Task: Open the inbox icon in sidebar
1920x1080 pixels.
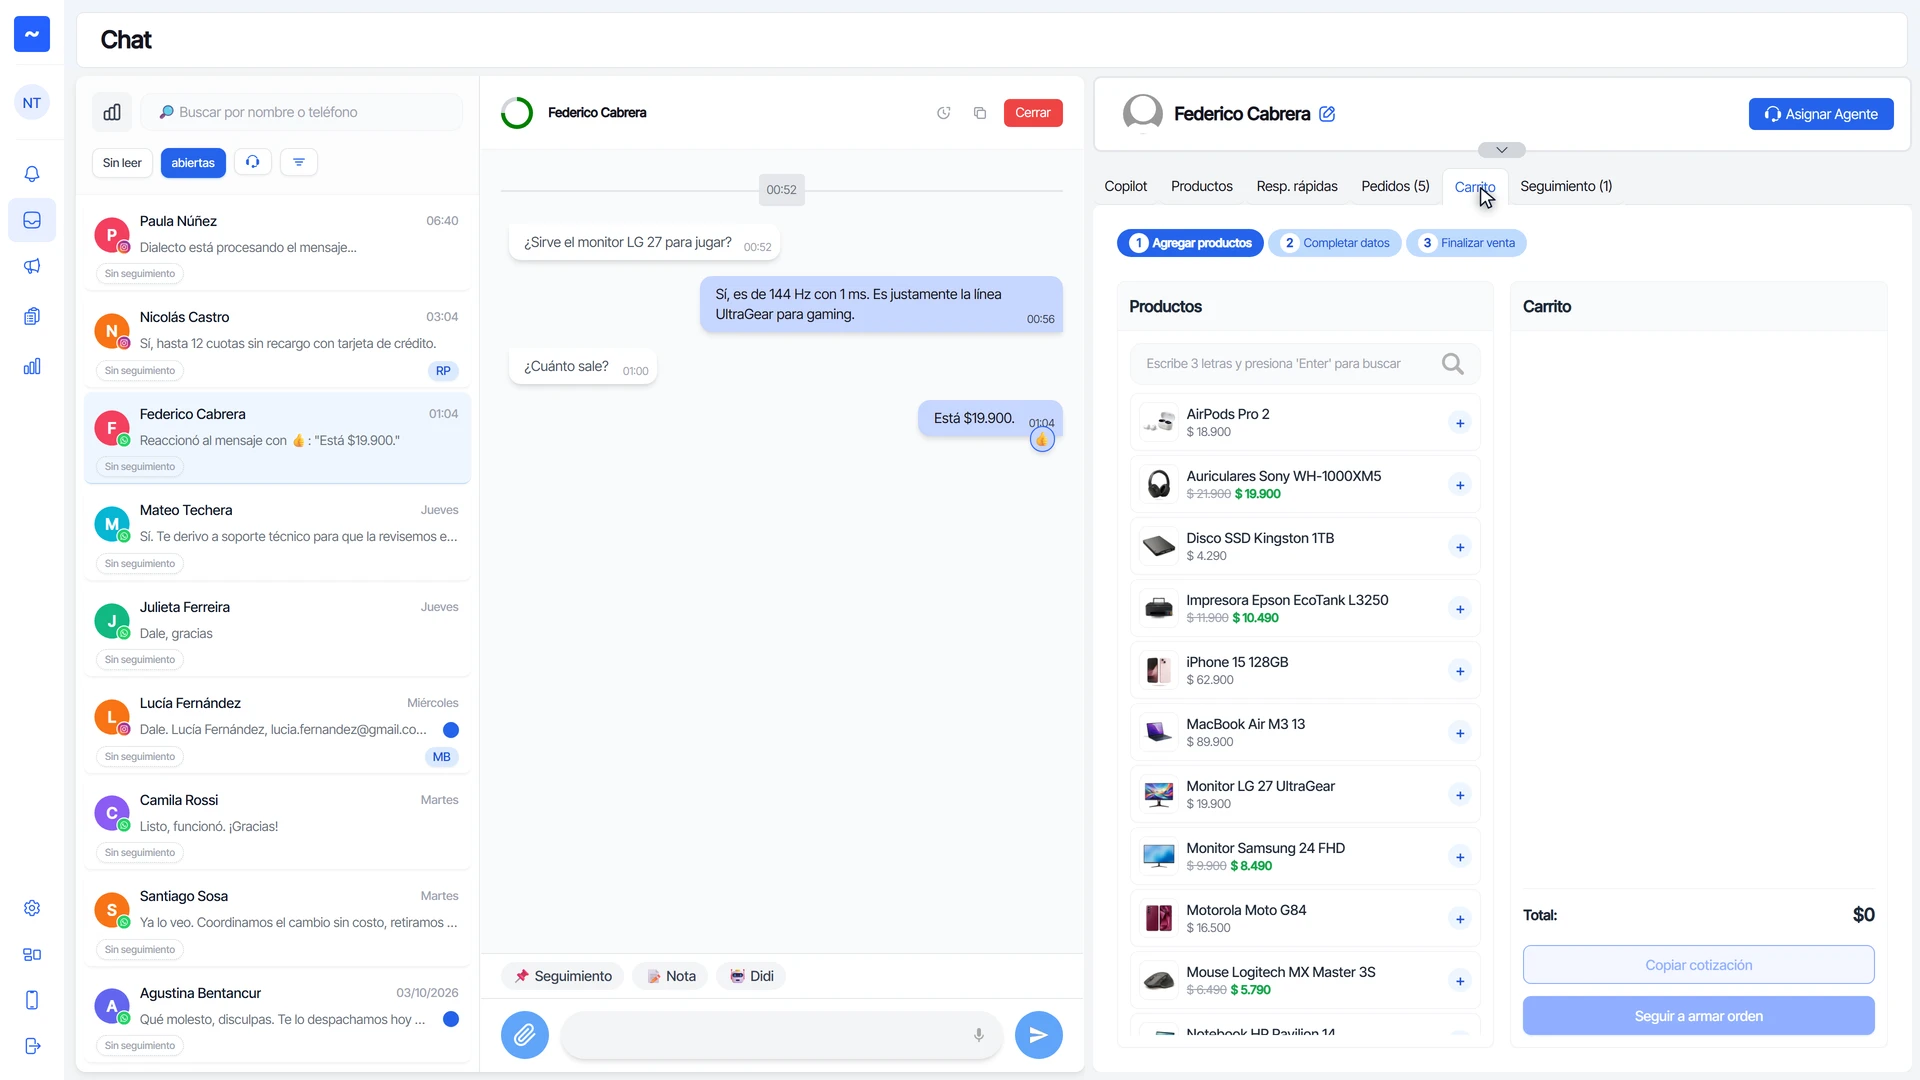Action: pos(32,220)
